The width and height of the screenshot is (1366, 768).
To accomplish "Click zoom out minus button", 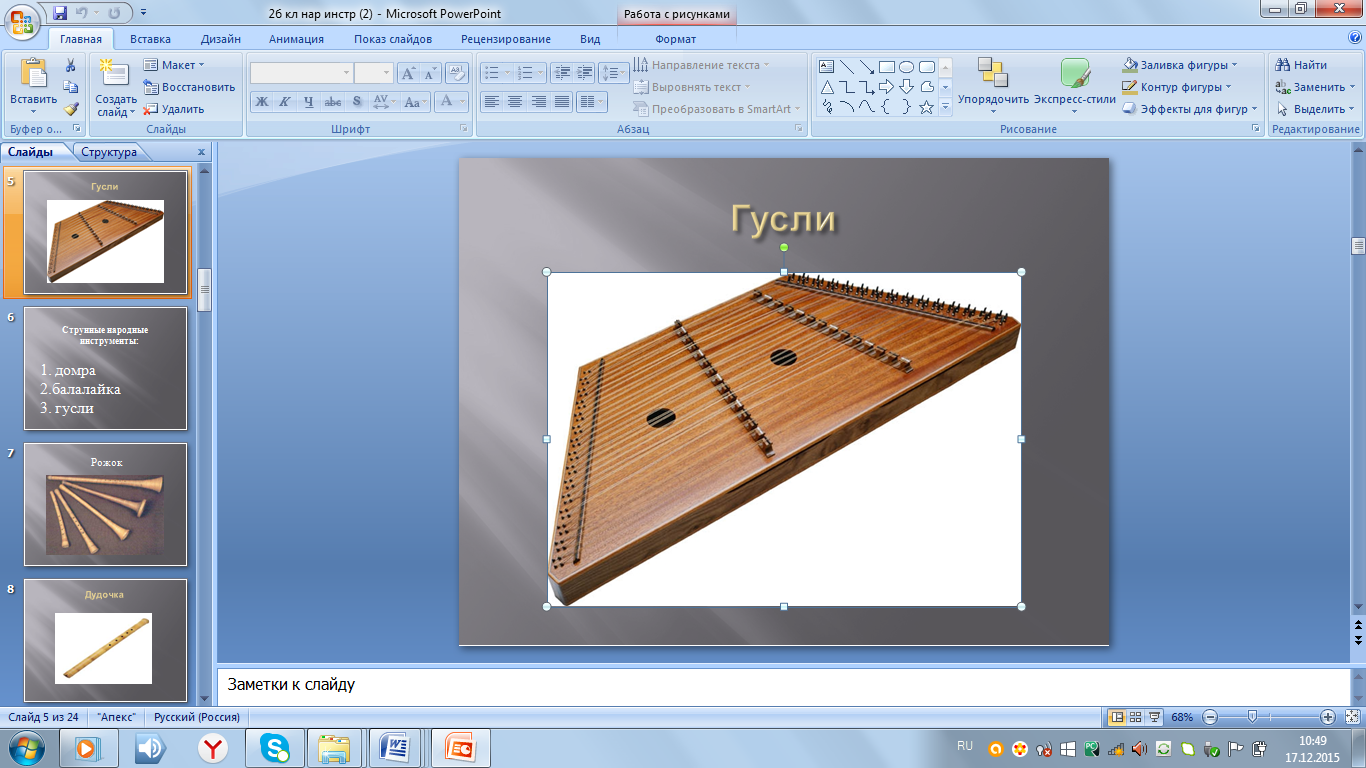I will tap(1210, 717).
